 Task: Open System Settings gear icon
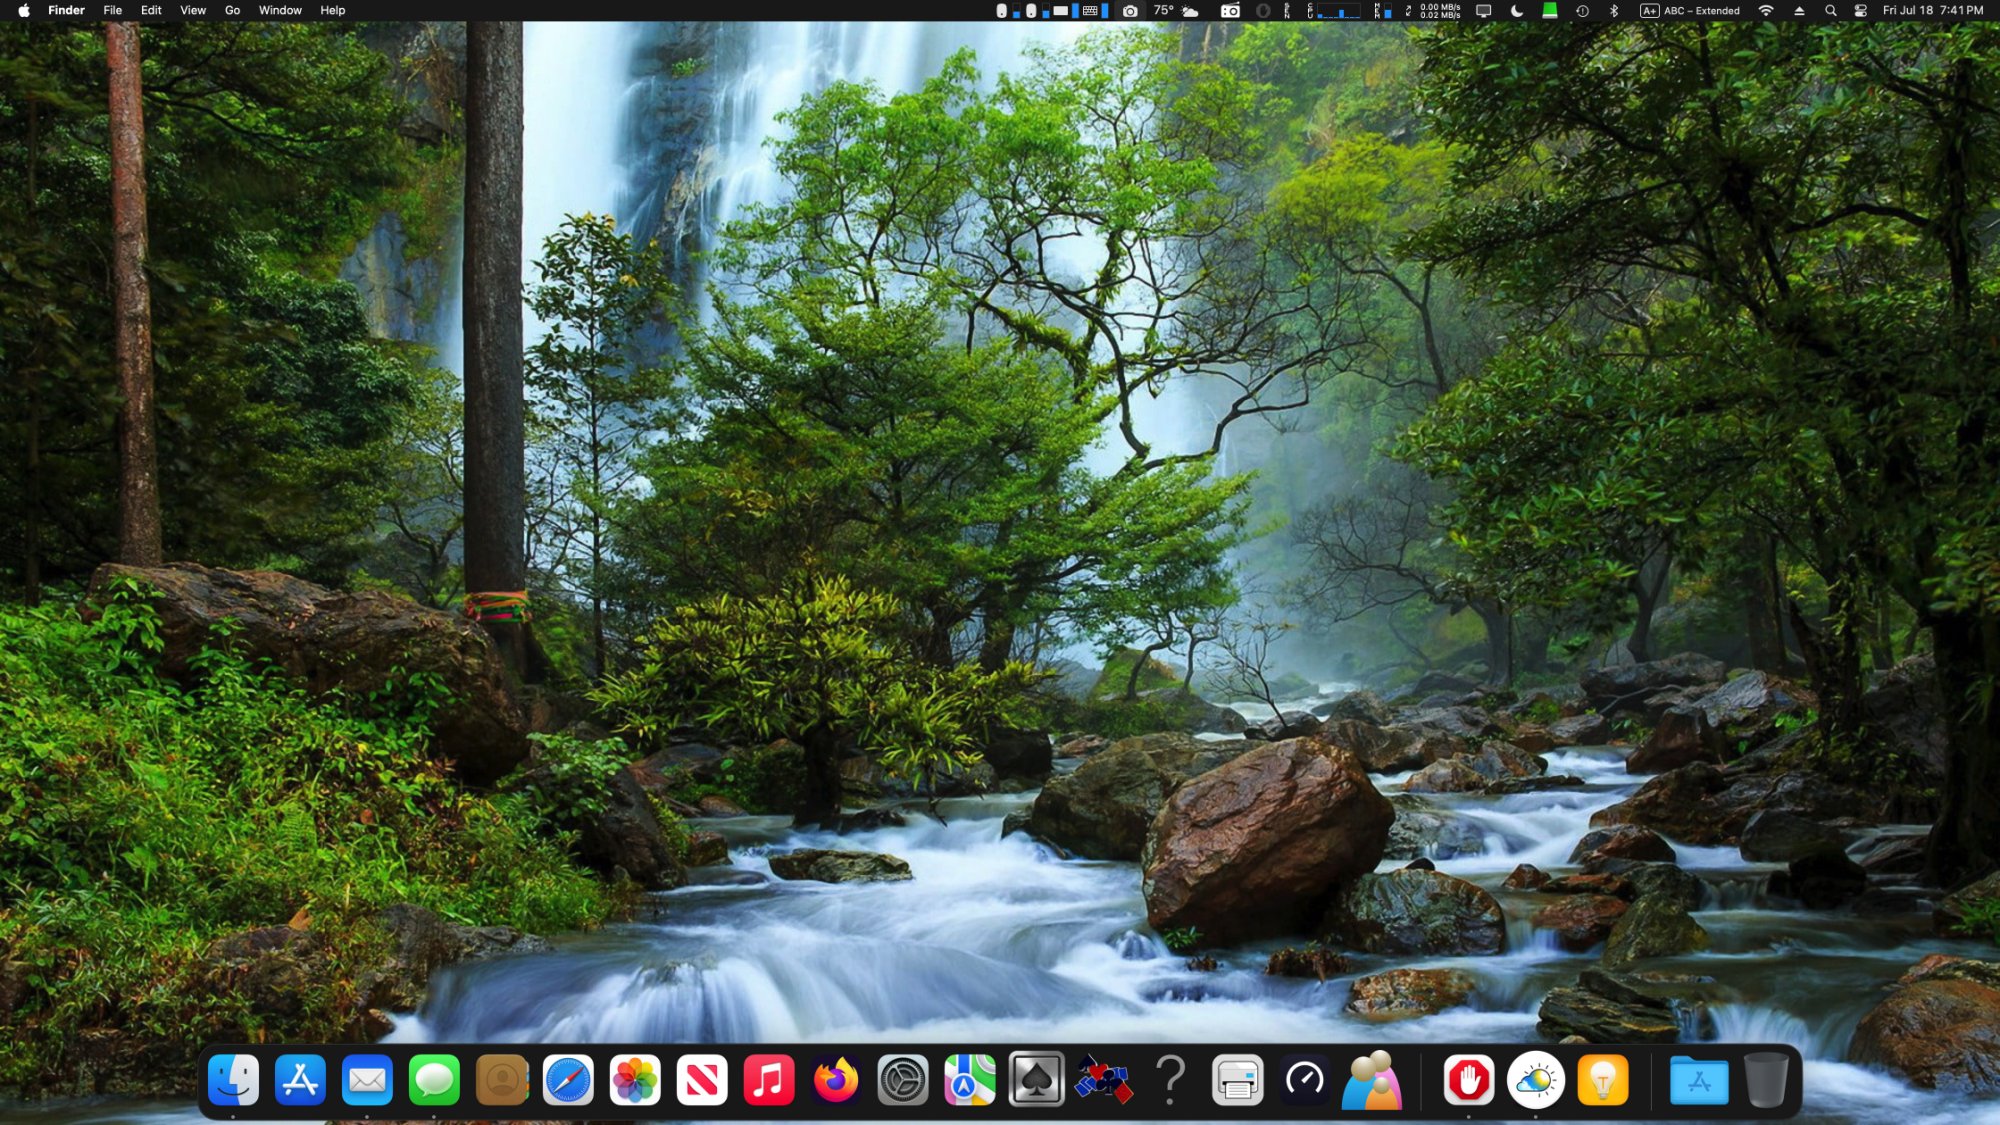[903, 1080]
